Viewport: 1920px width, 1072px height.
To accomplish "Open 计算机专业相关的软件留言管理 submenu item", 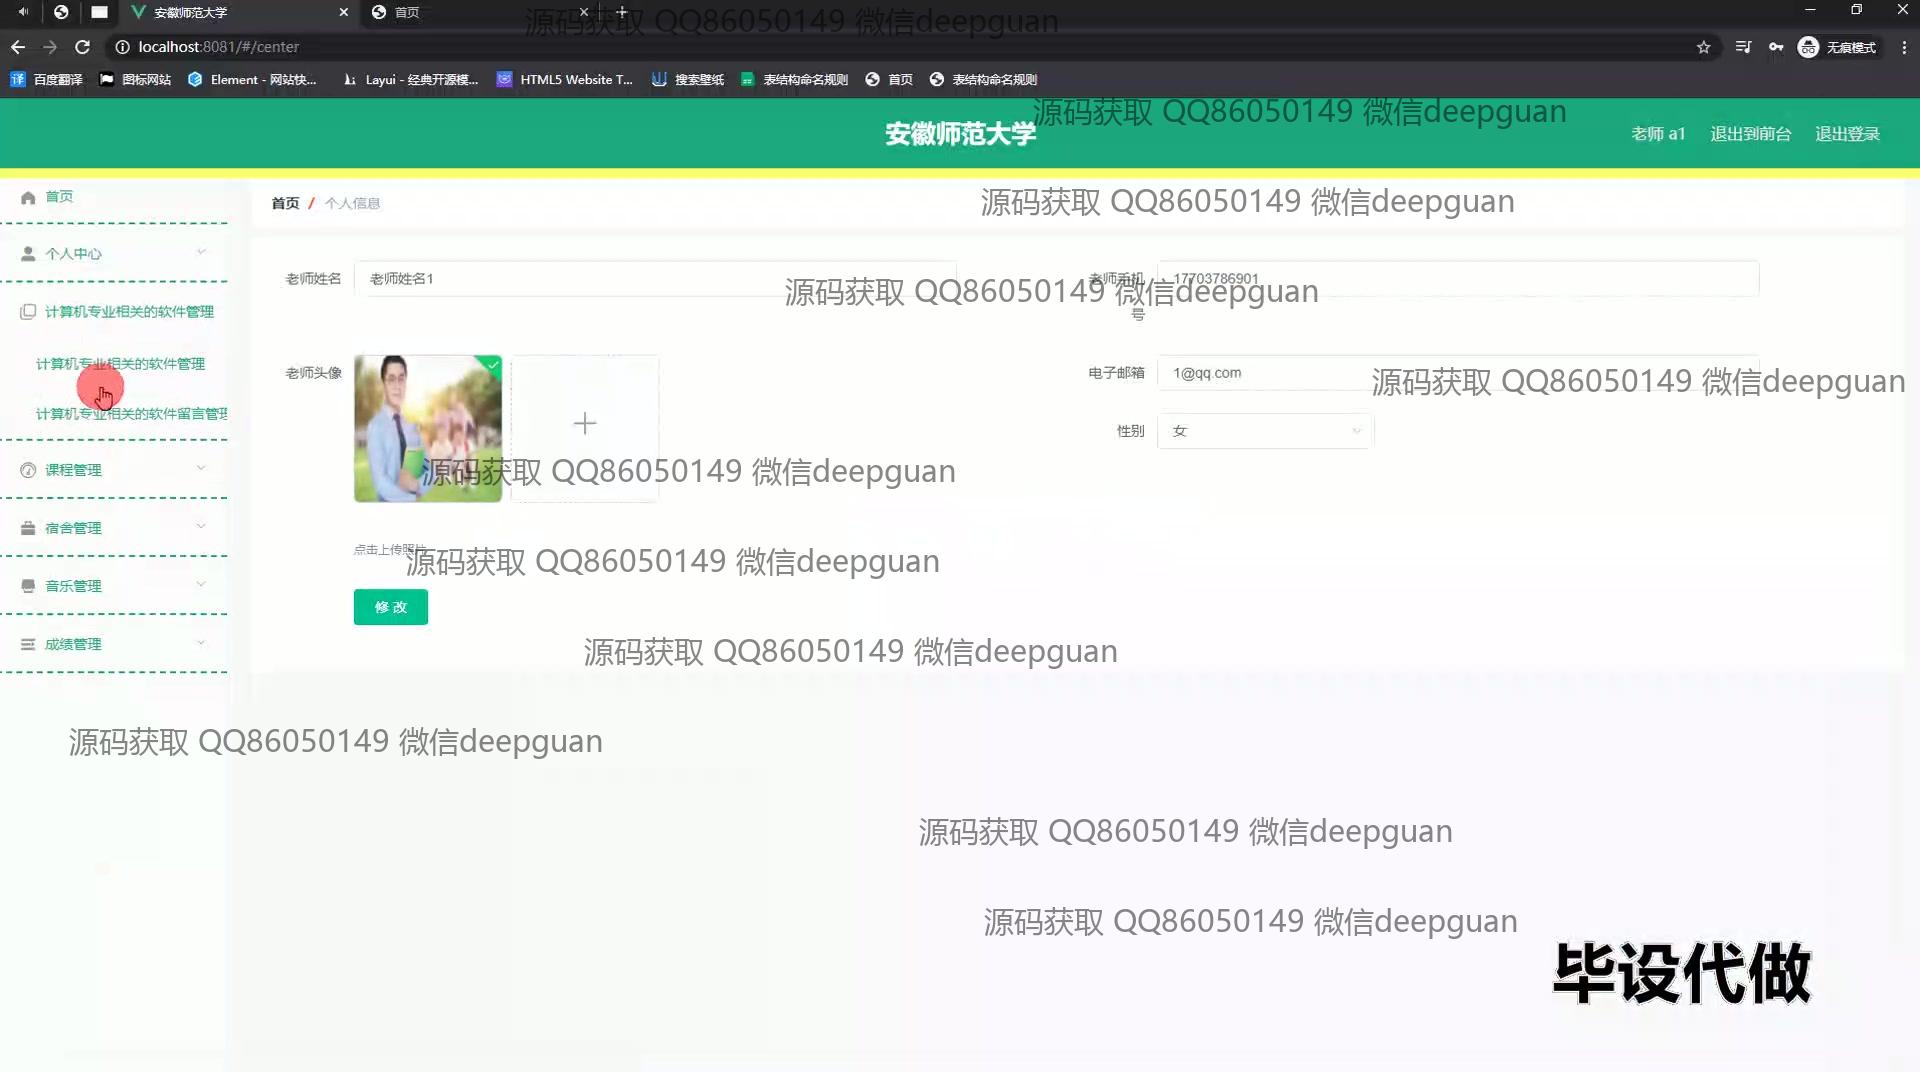I will (131, 414).
